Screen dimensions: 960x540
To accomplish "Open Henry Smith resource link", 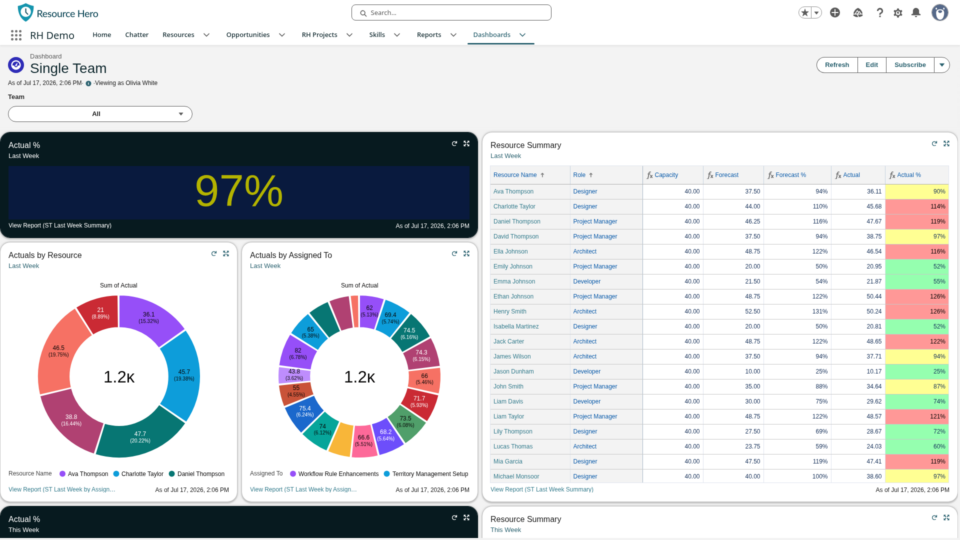I will pos(509,312).
